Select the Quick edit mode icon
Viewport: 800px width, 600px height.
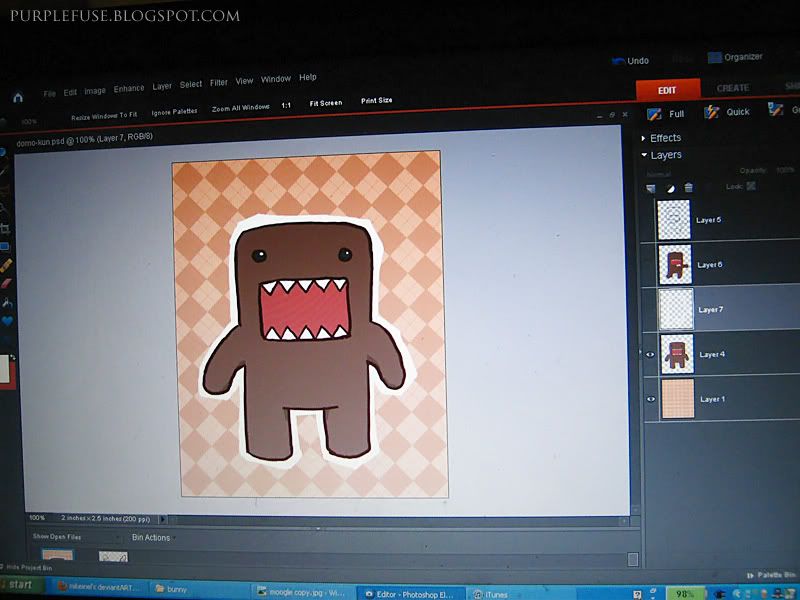[712, 112]
